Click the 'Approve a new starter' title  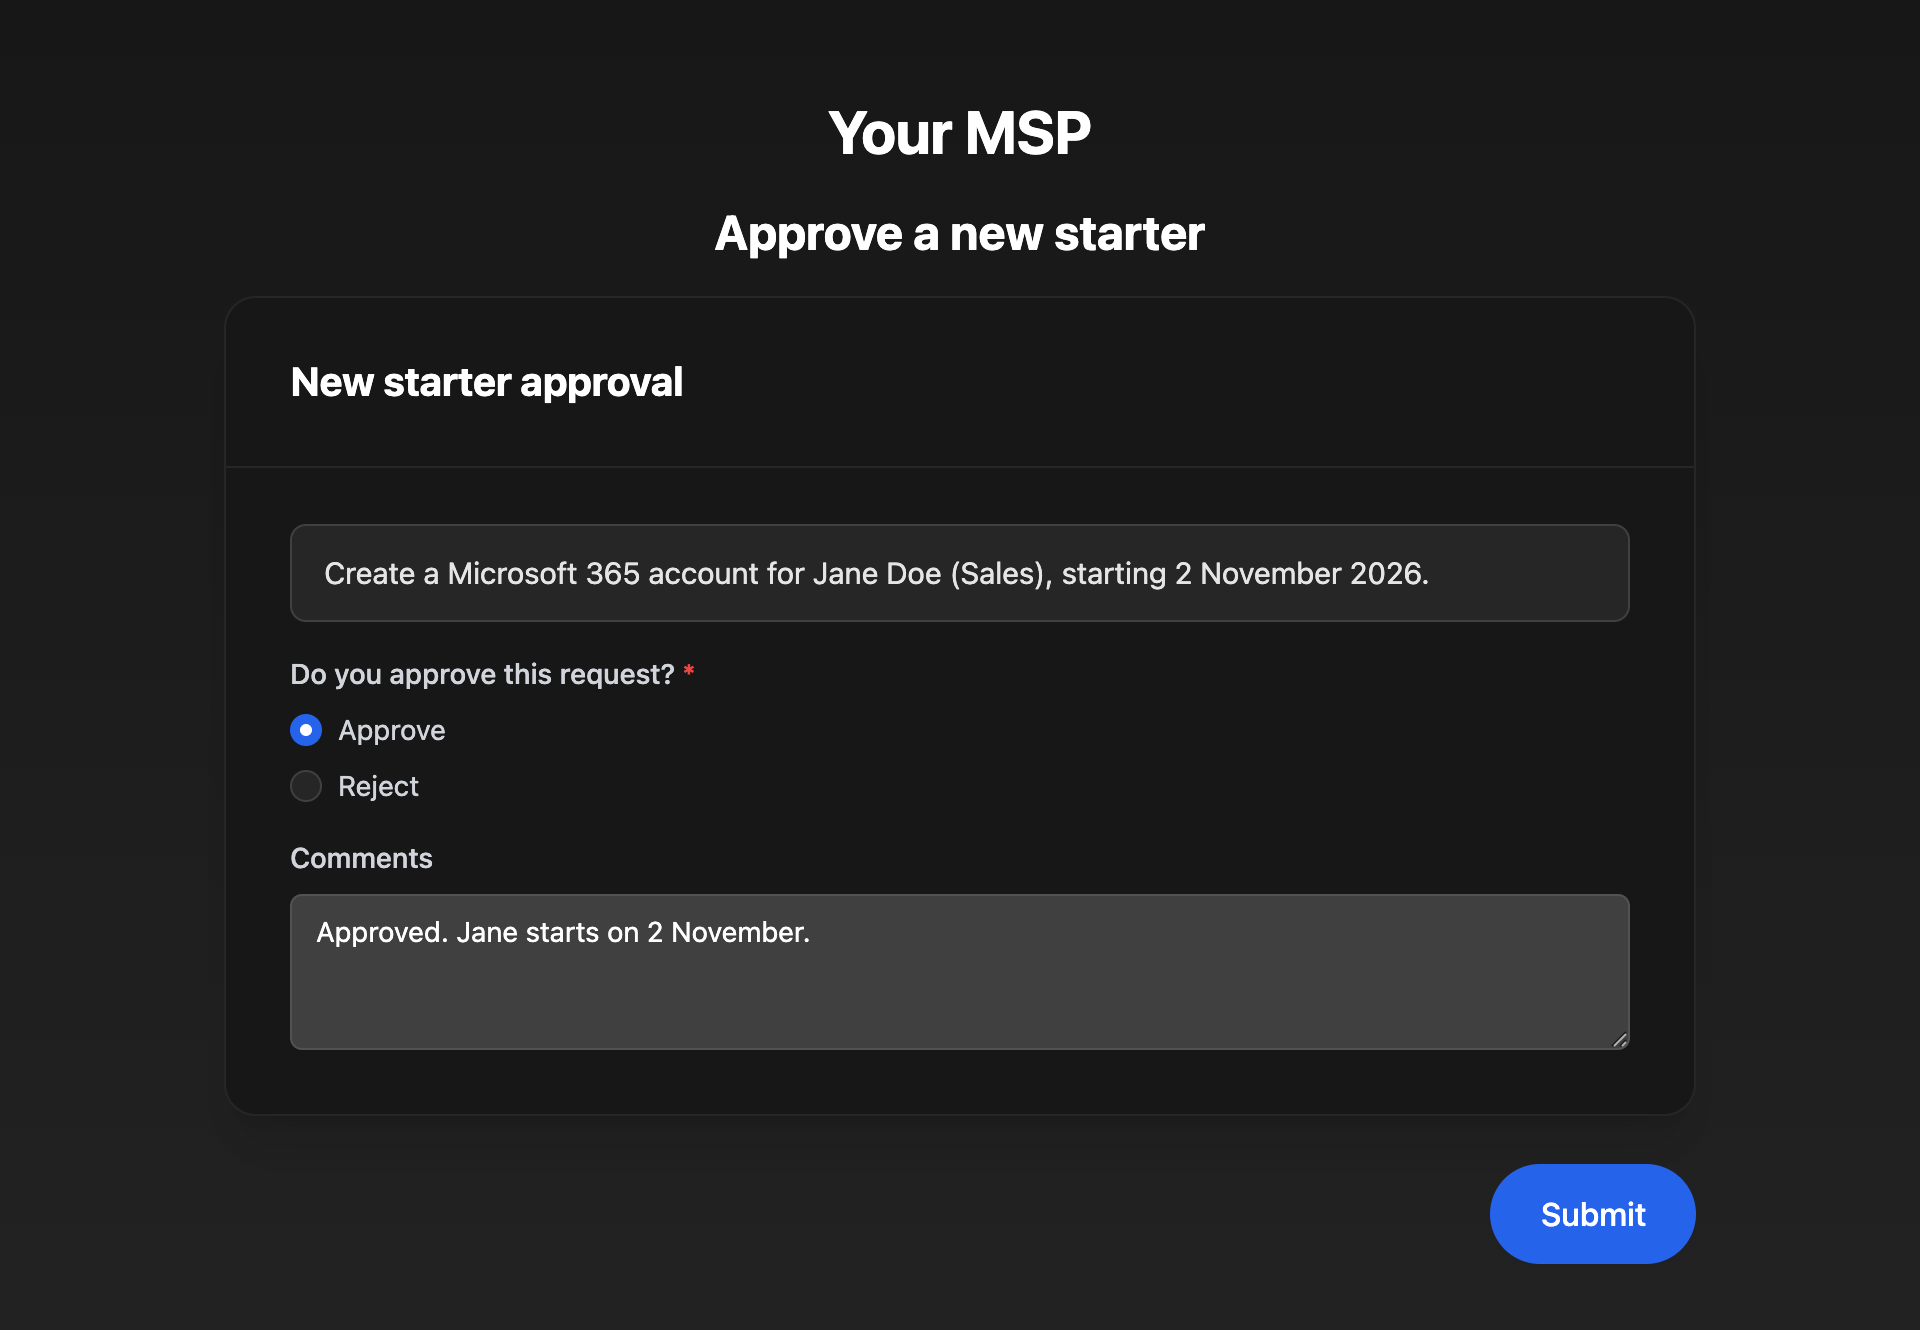click(x=959, y=233)
